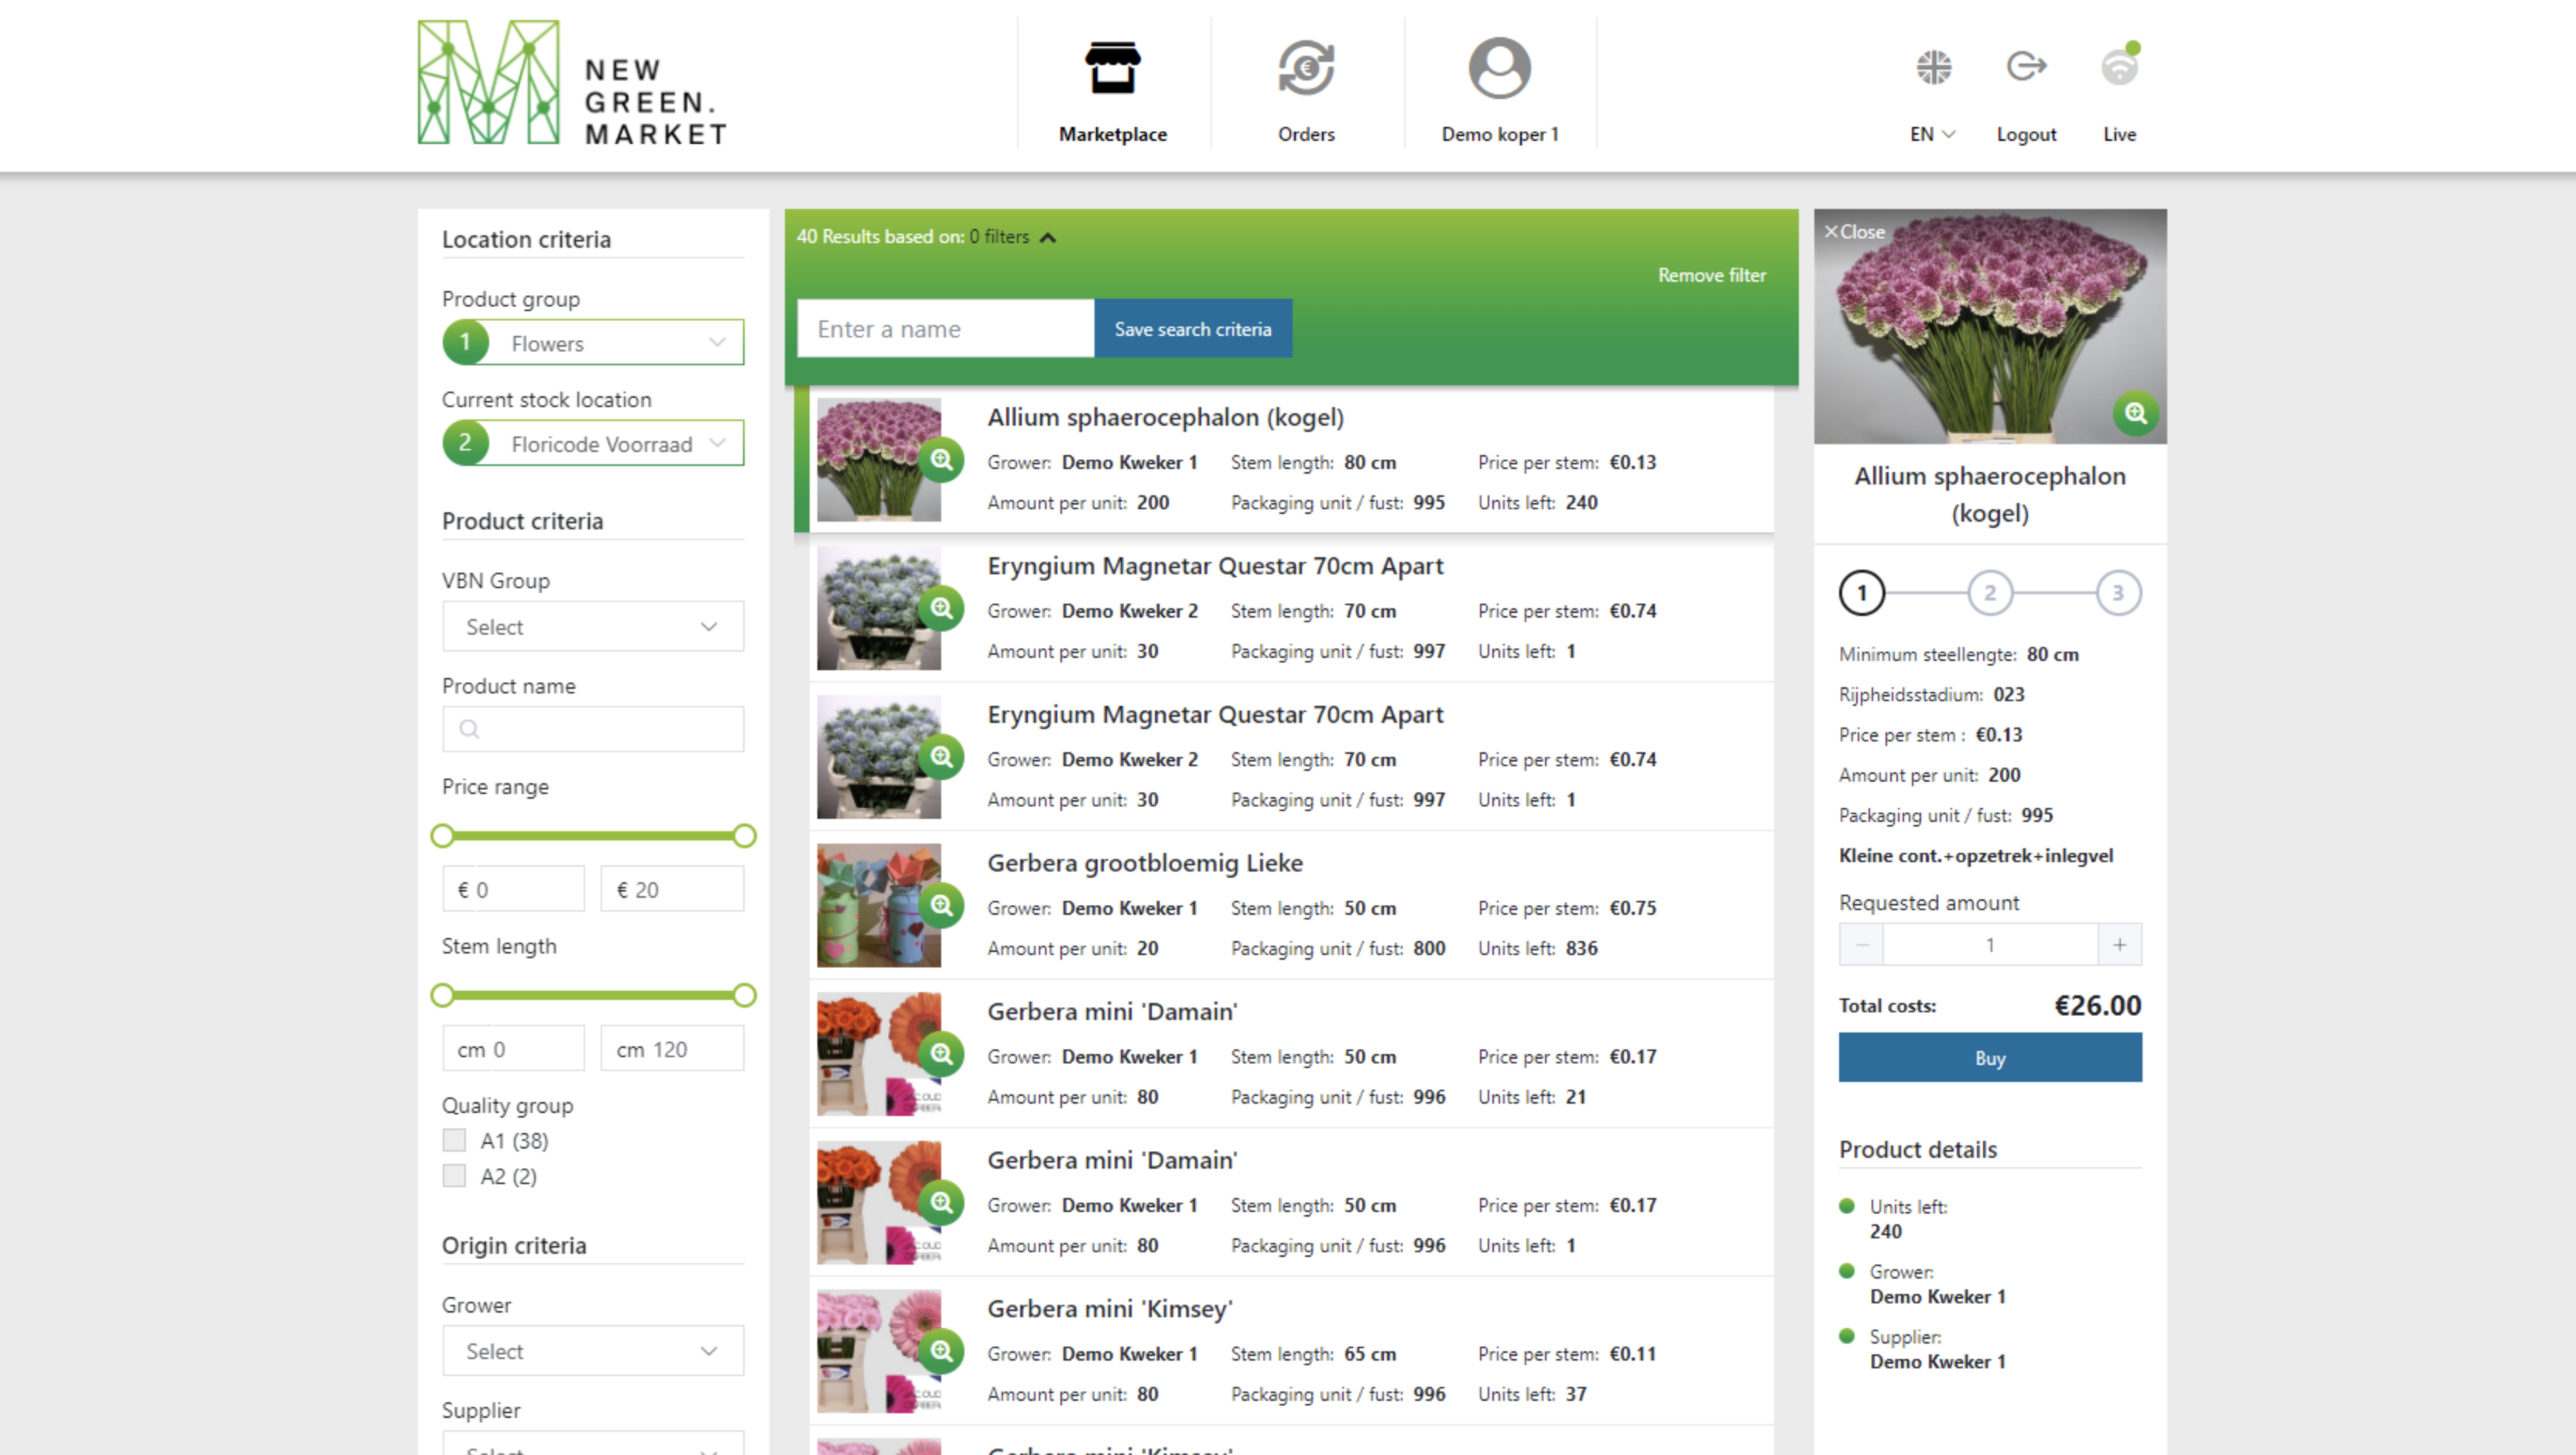Click the minimum price € 0 field

coord(513,889)
